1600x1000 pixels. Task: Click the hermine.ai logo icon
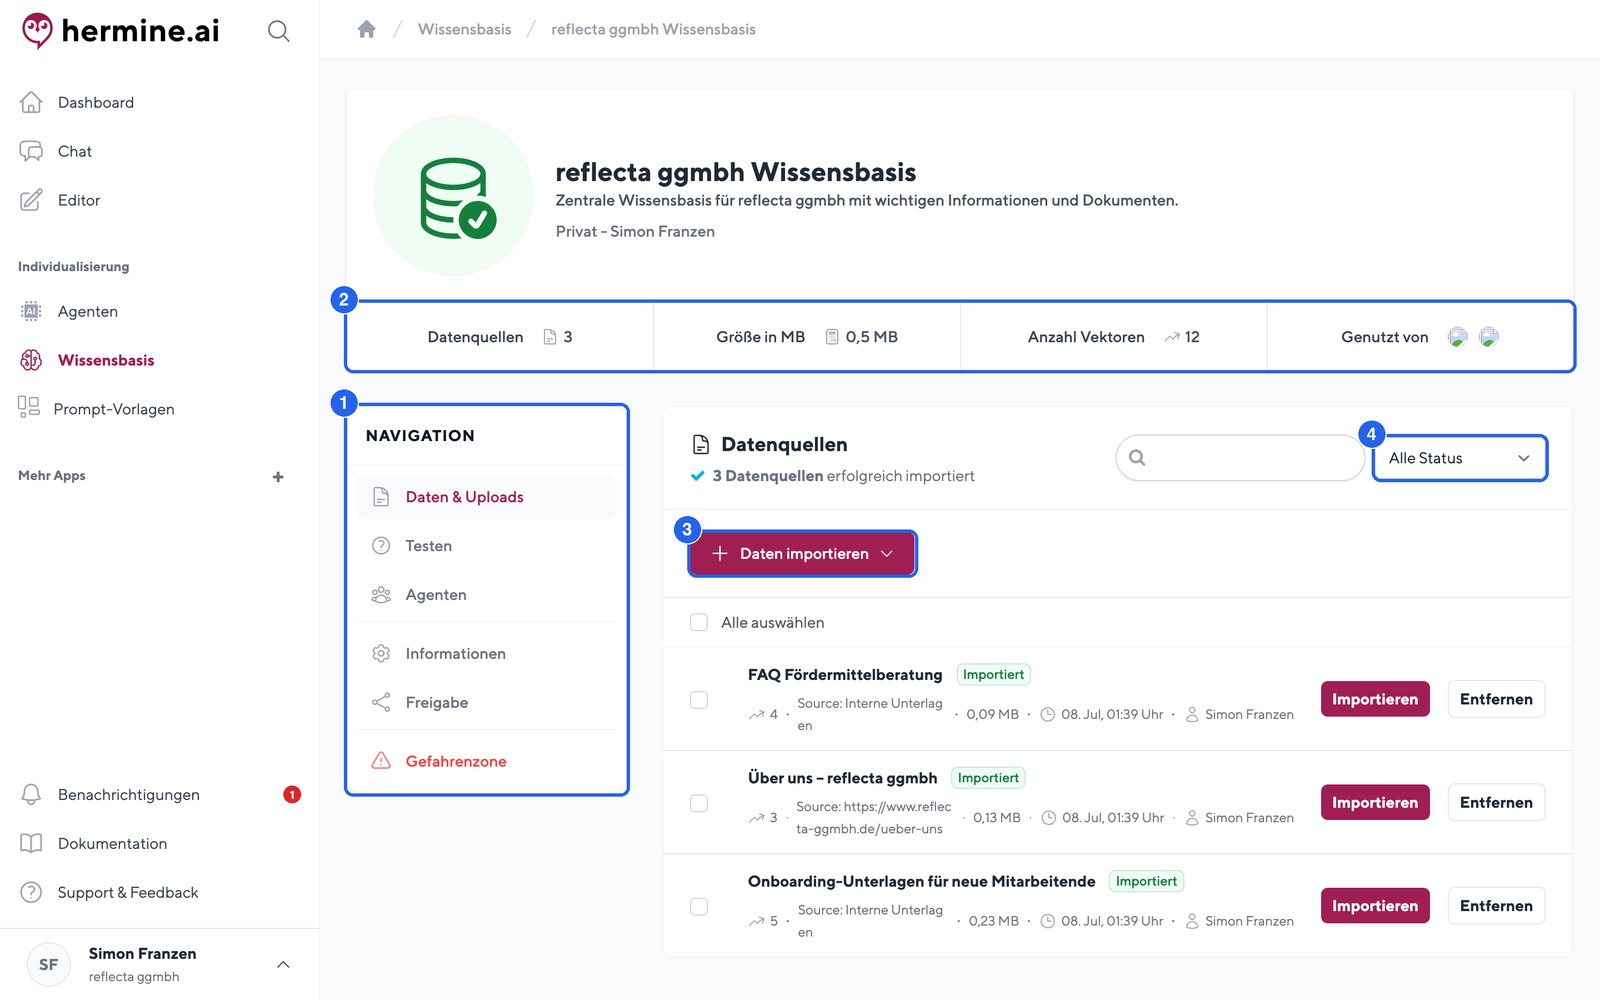coord(37,31)
